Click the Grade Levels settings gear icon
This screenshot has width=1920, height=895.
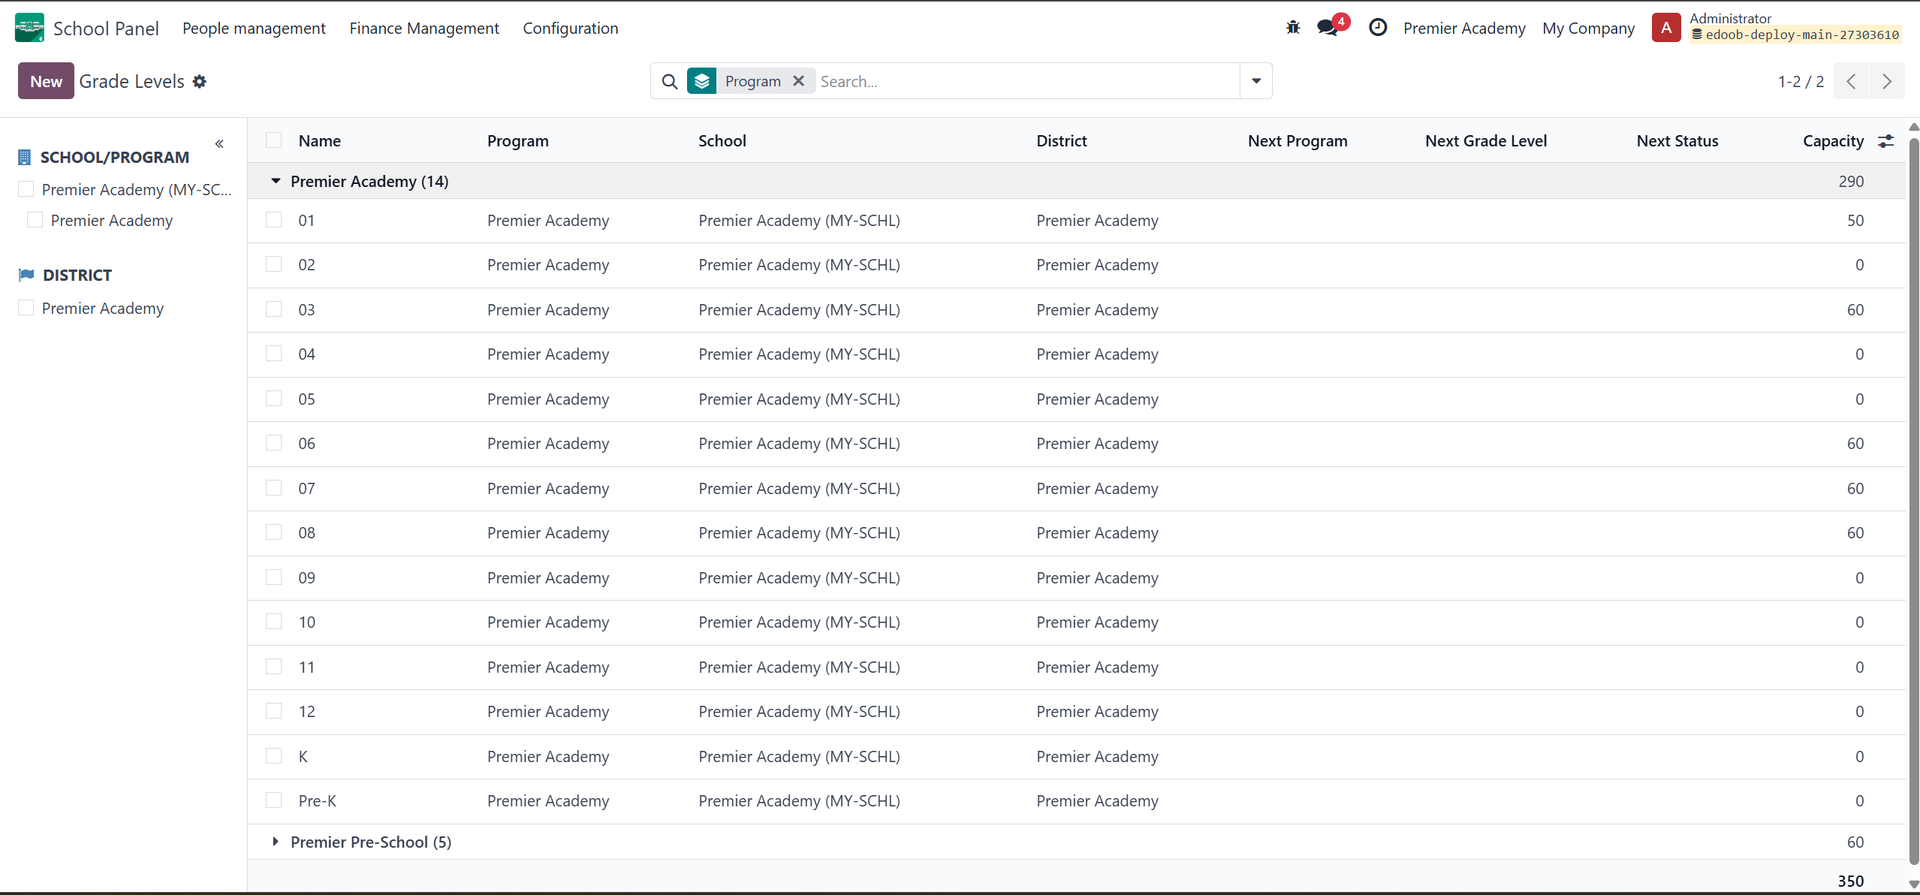click(x=200, y=82)
